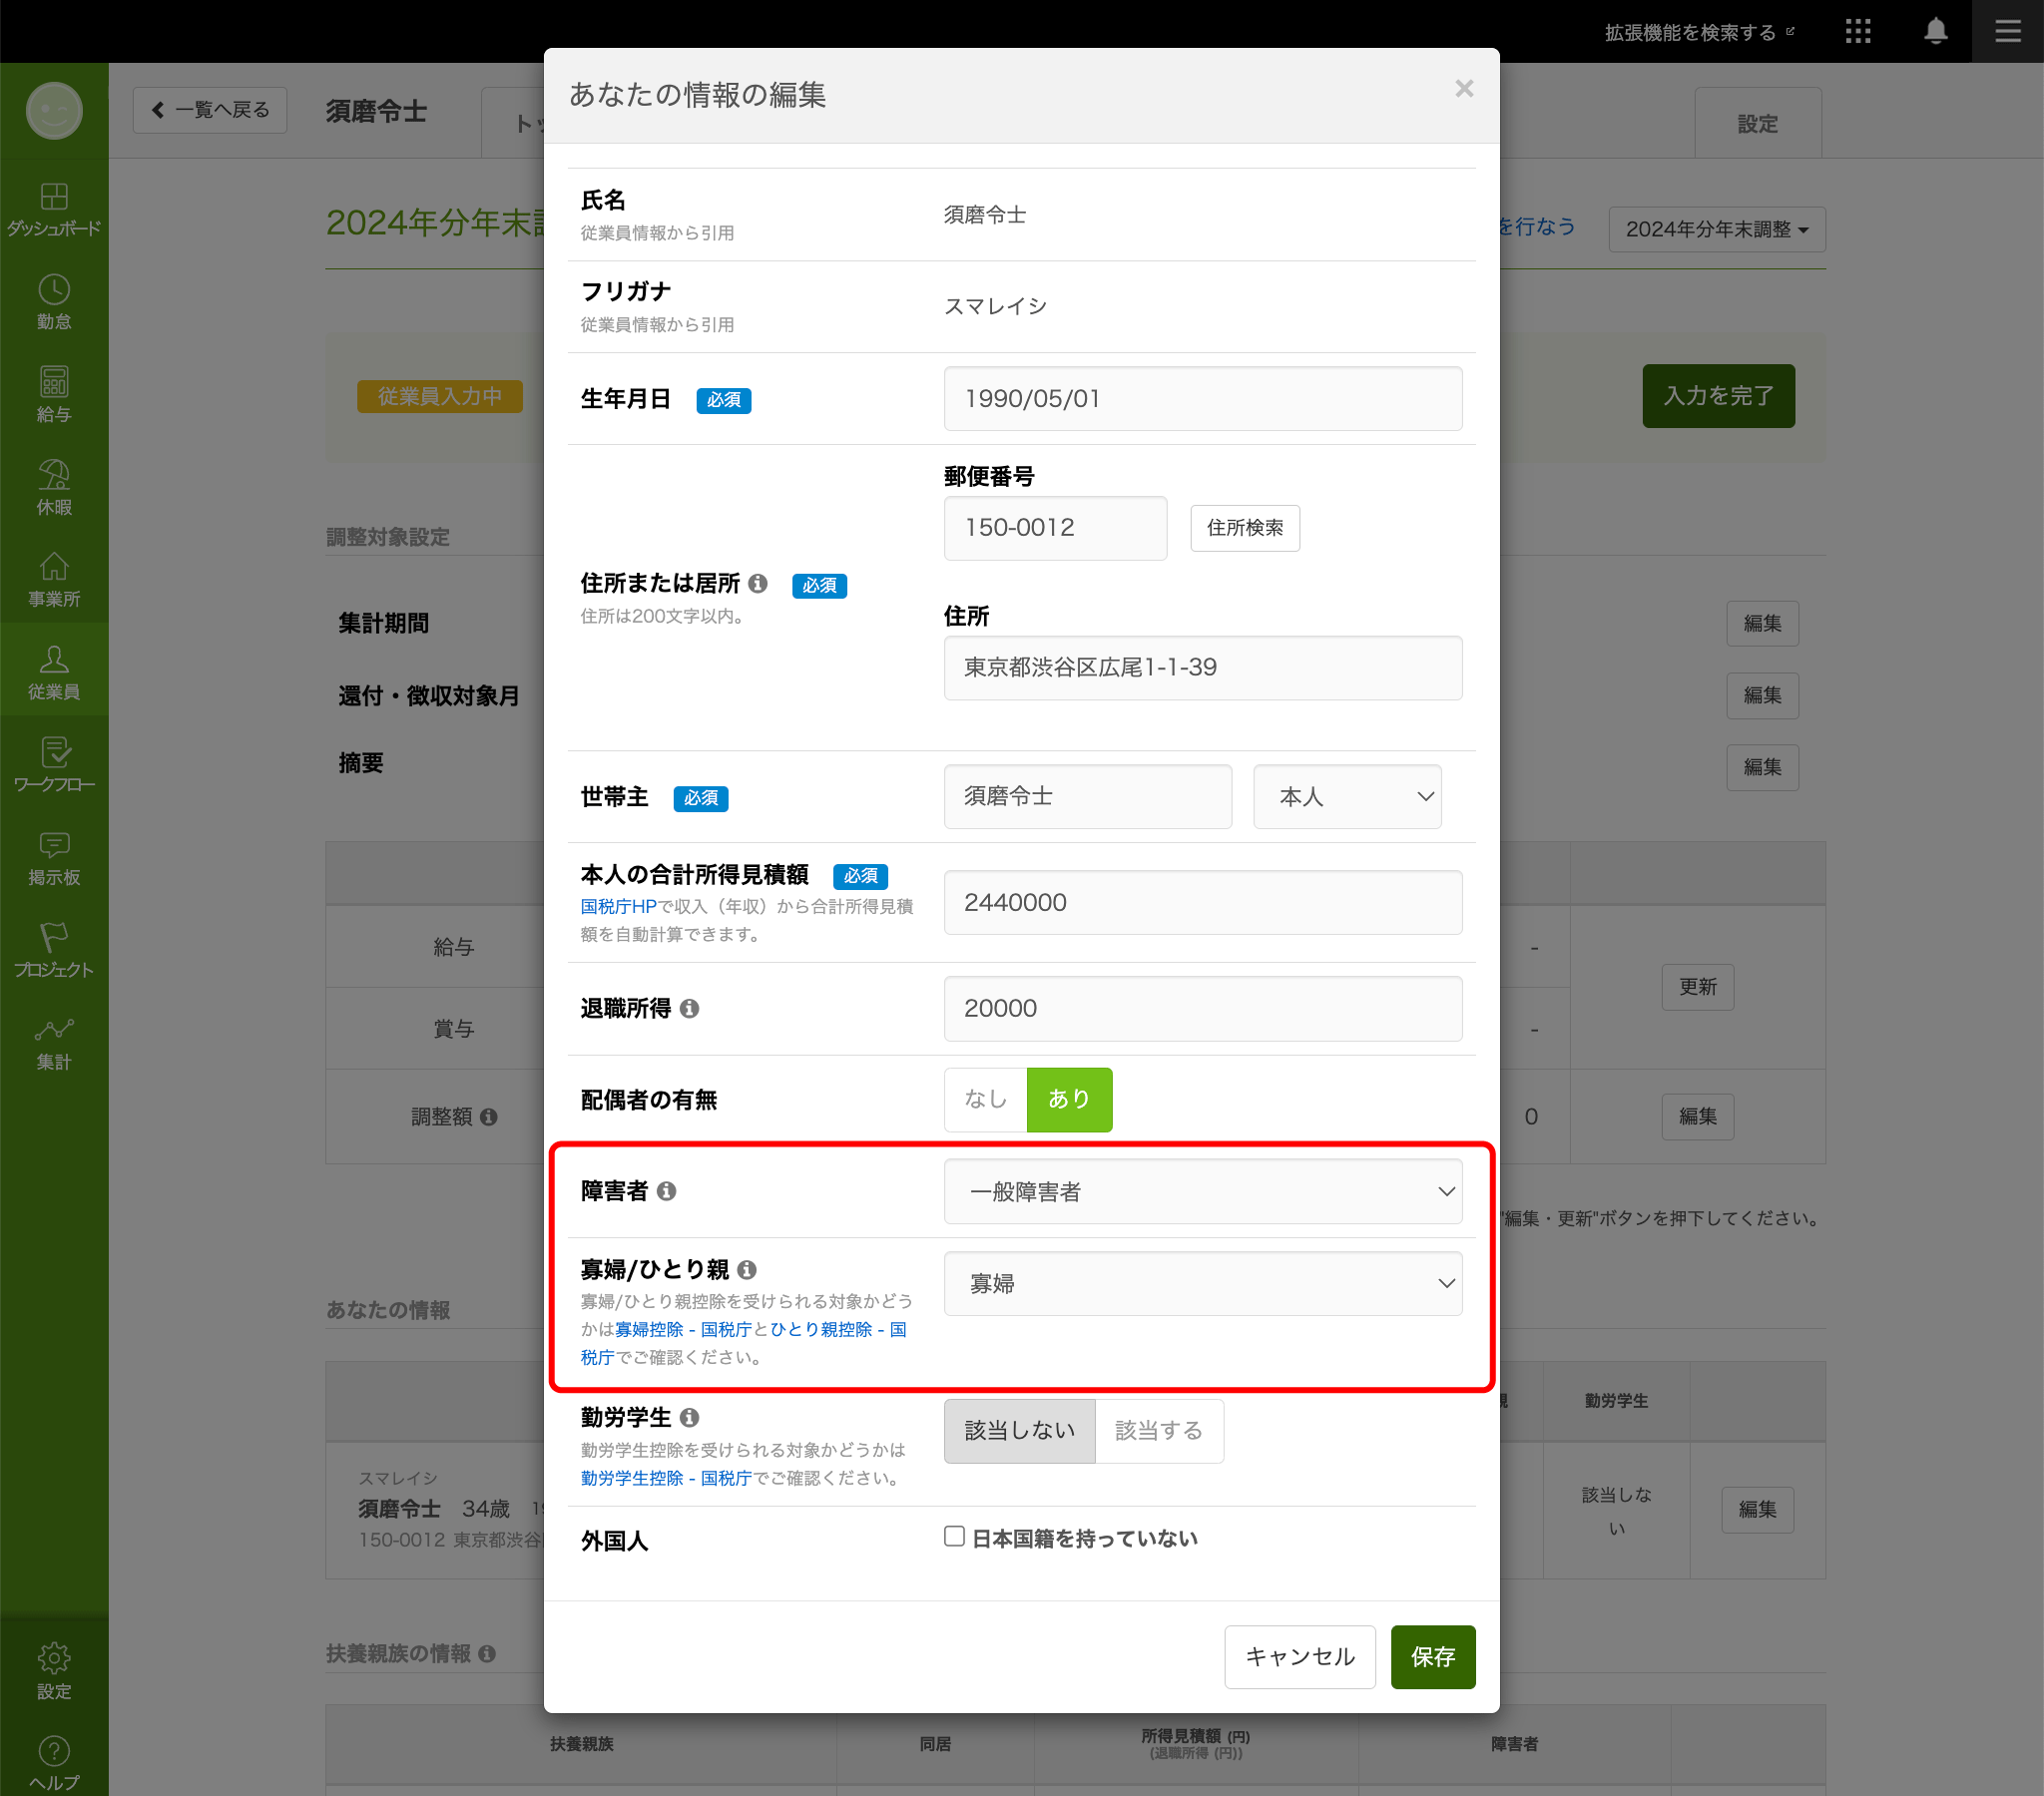Open the 世帯主 relationship dropdown 本人

(x=1347, y=796)
